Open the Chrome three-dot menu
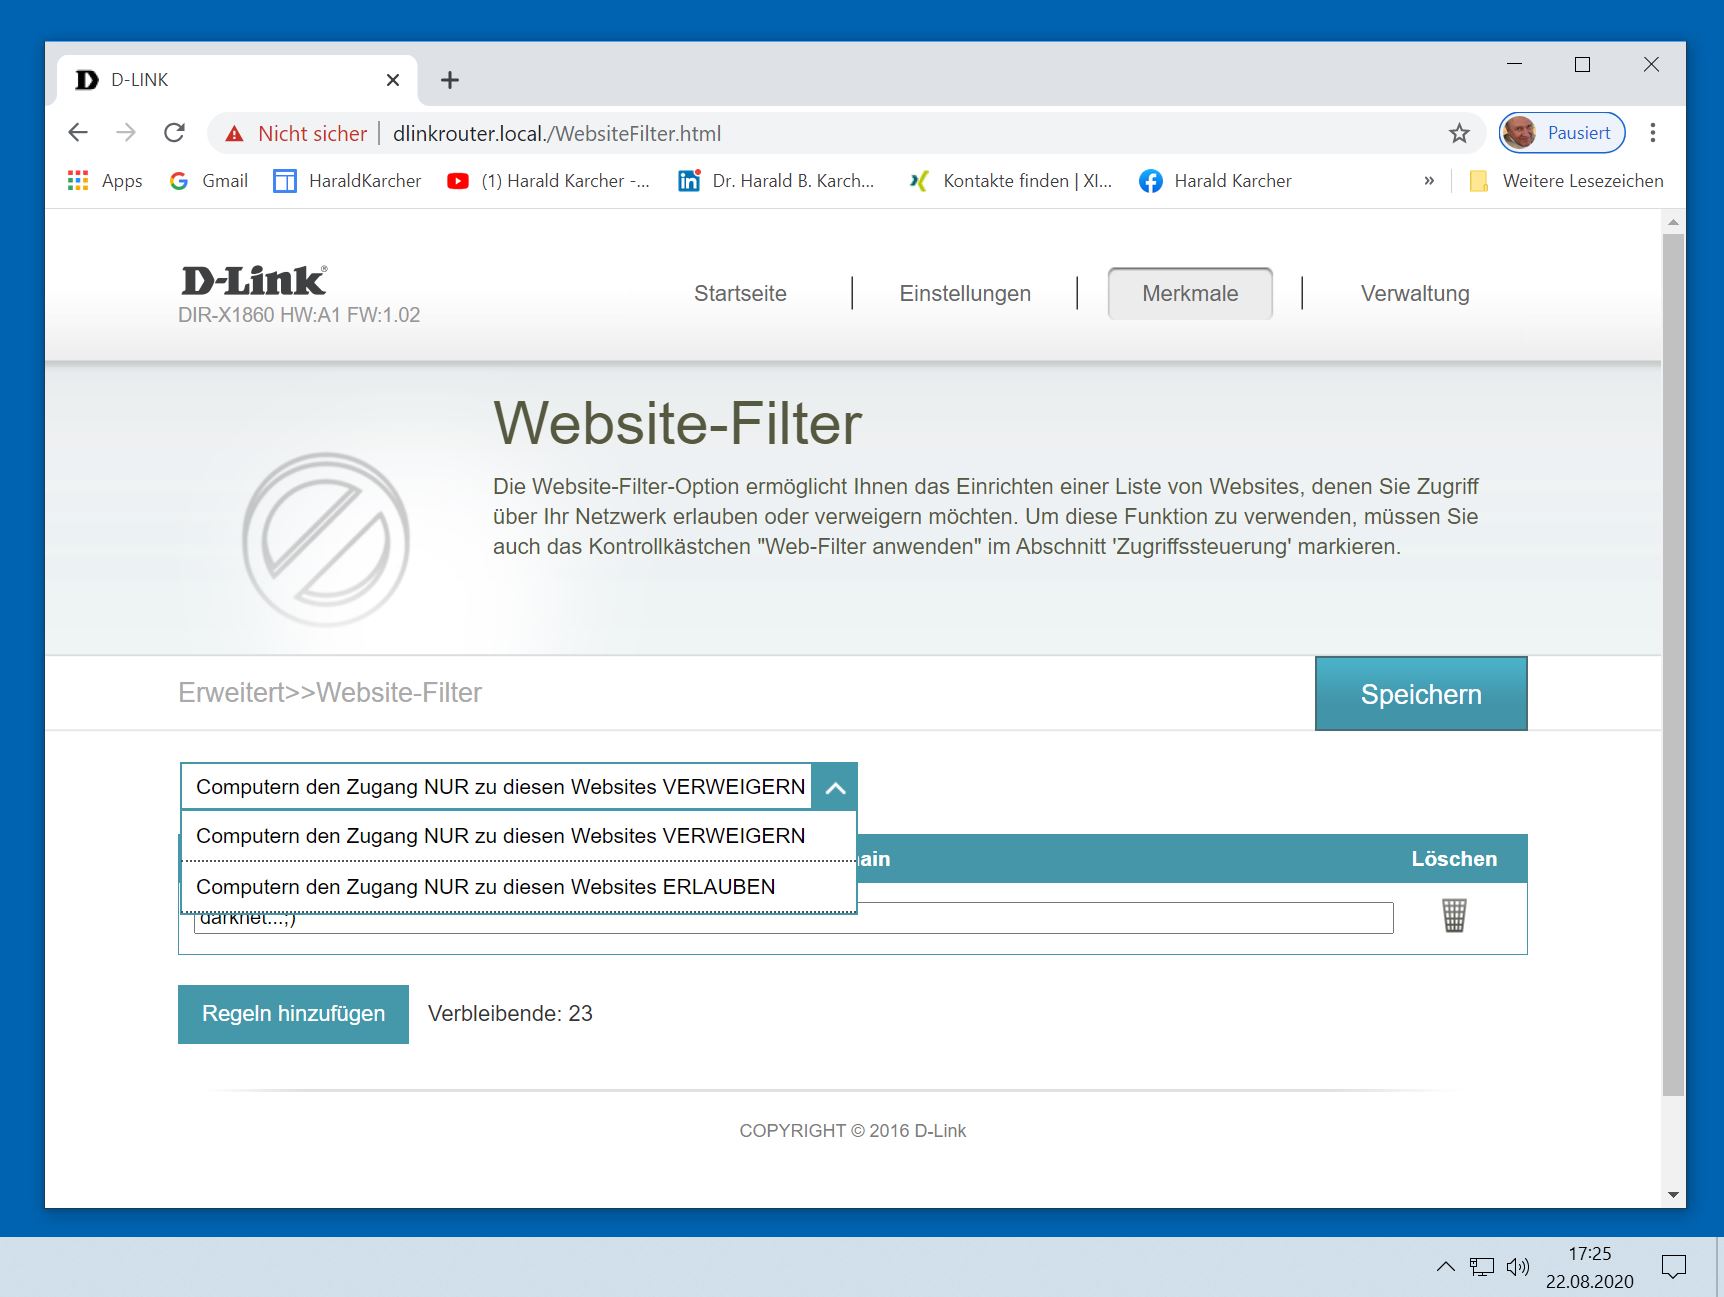The image size is (1724, 1297). [x=1653, y=133]
